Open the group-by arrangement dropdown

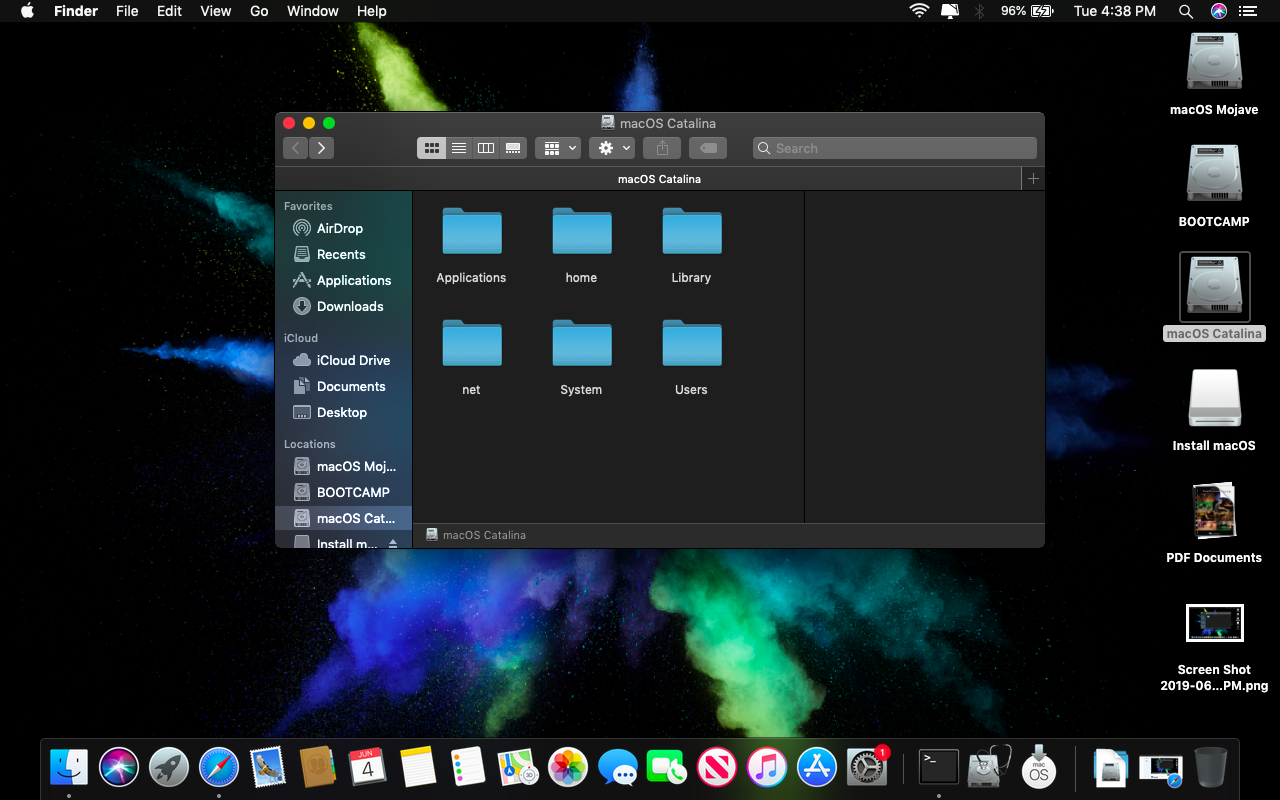coord(558,148)
